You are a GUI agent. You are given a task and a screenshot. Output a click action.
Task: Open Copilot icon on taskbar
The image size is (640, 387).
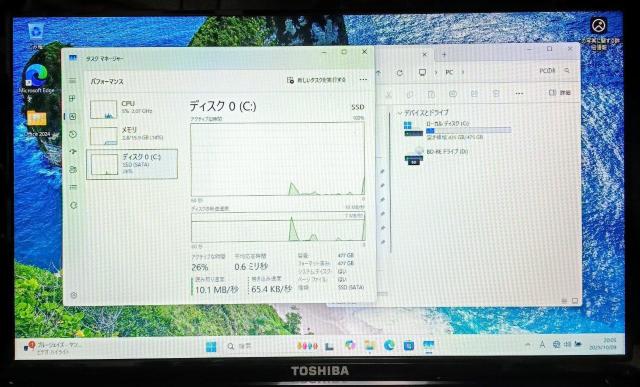pyautogui.click(x=350, y=346)
